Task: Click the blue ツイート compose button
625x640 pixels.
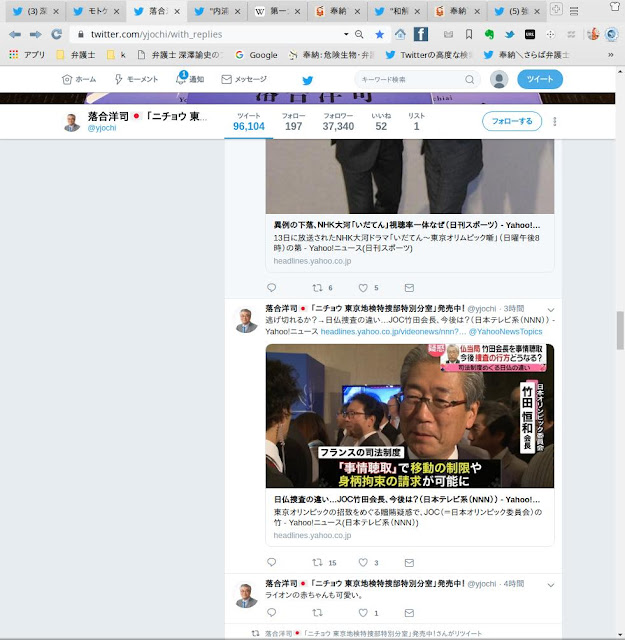Action: pos(540,79)
